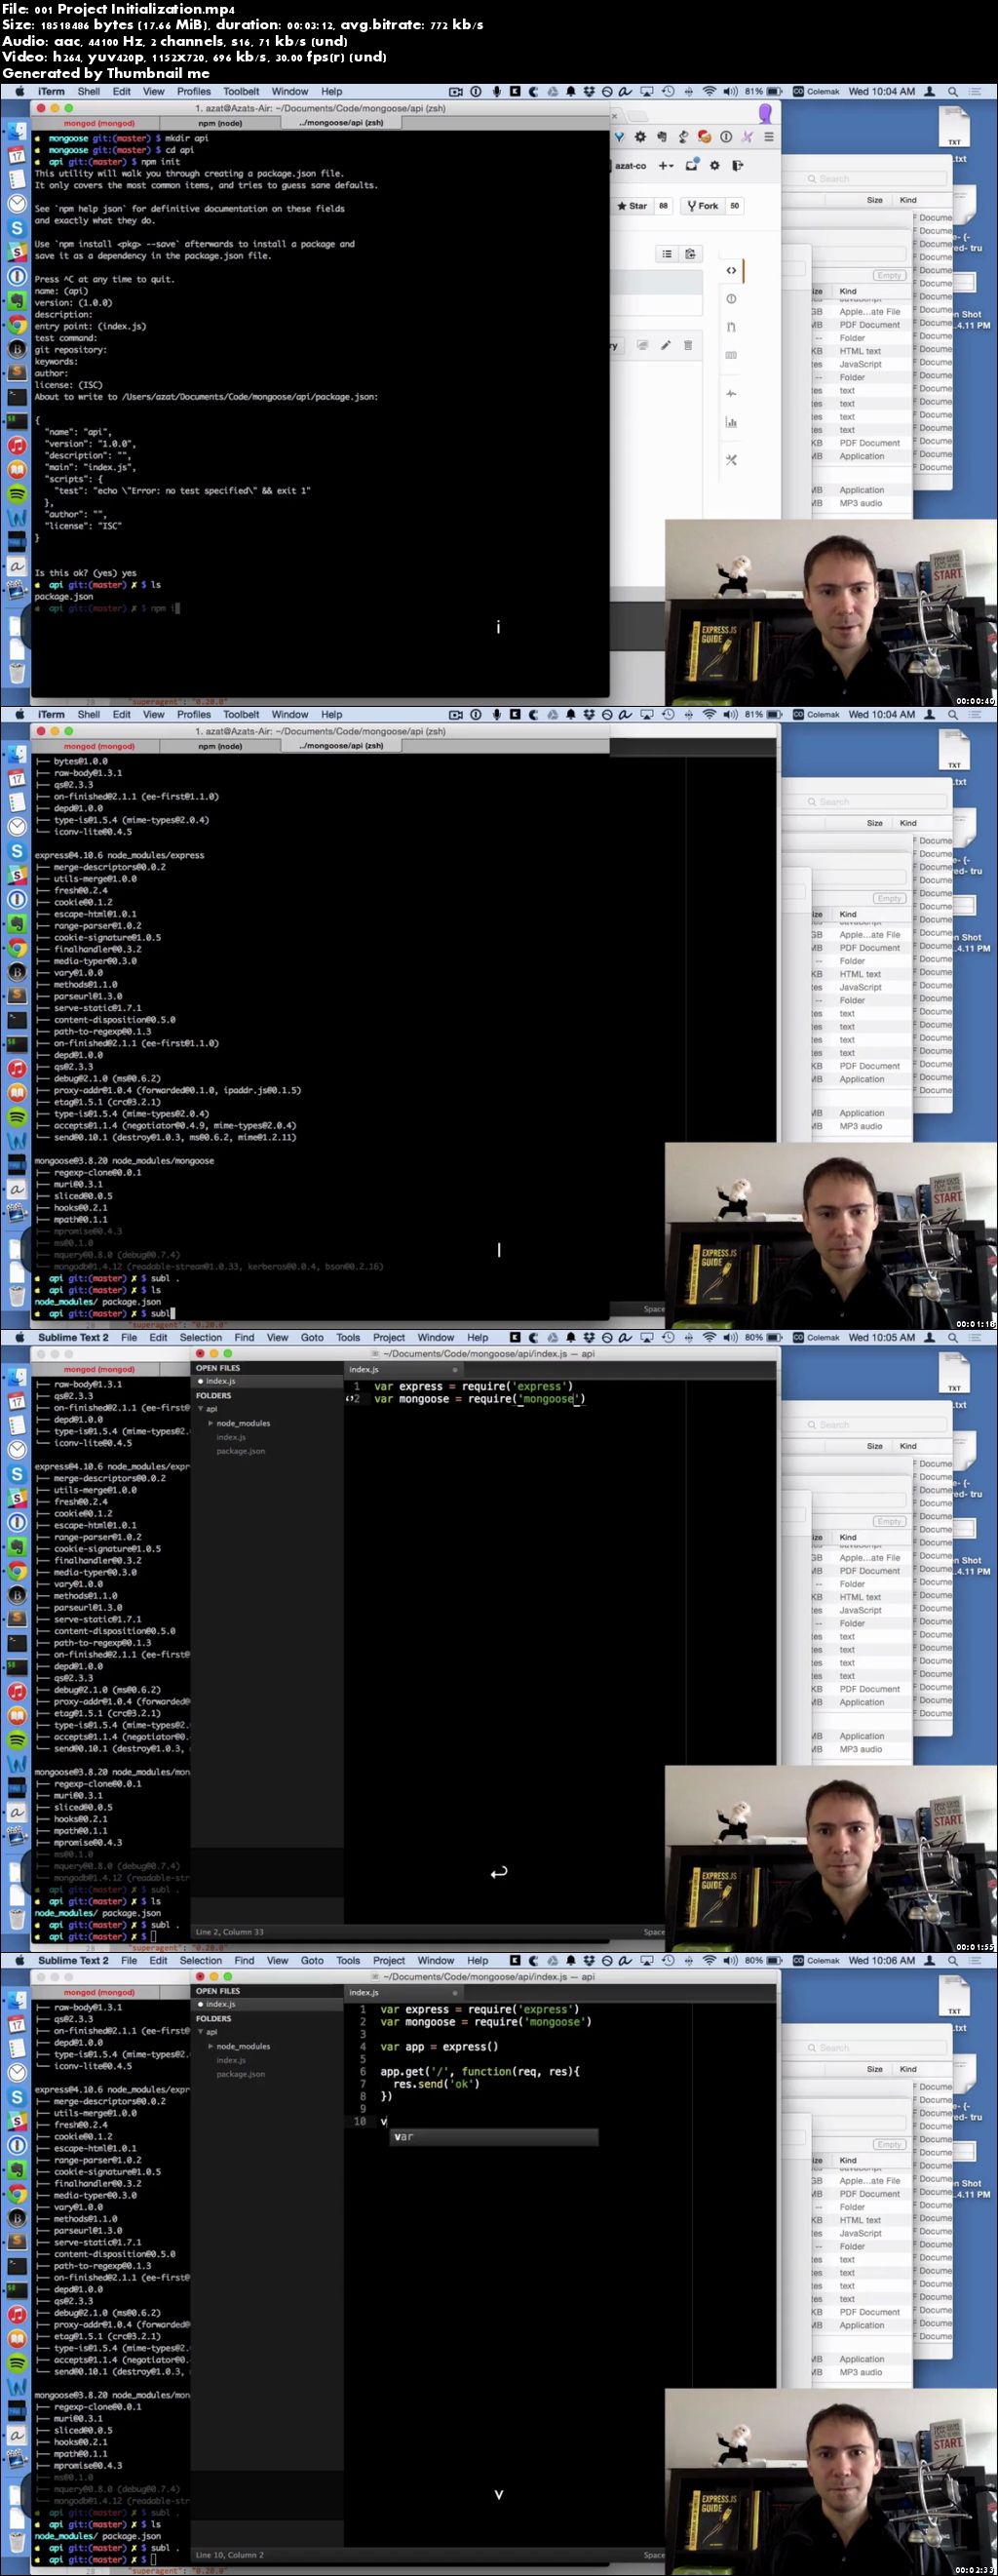998x2576 pixels.
Task: Expand node_modules folder in Sublime var autocomplete frame
Action: tap(210, 2046)
